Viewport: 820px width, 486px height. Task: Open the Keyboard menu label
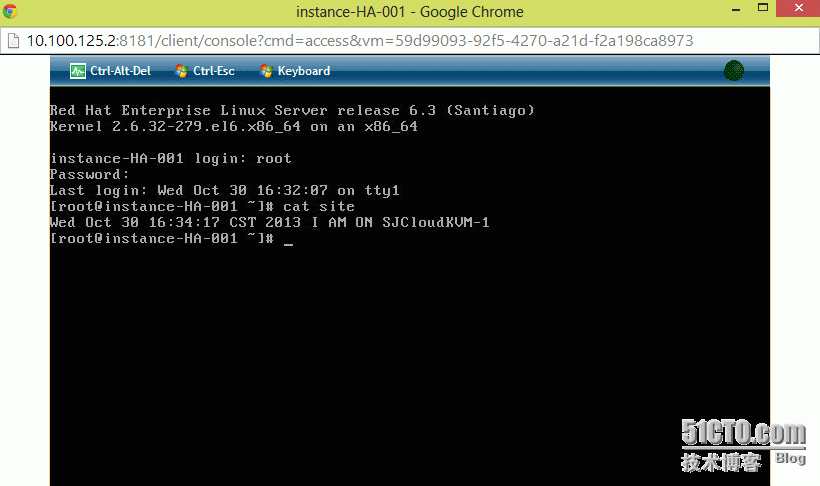tap(304, 71)
